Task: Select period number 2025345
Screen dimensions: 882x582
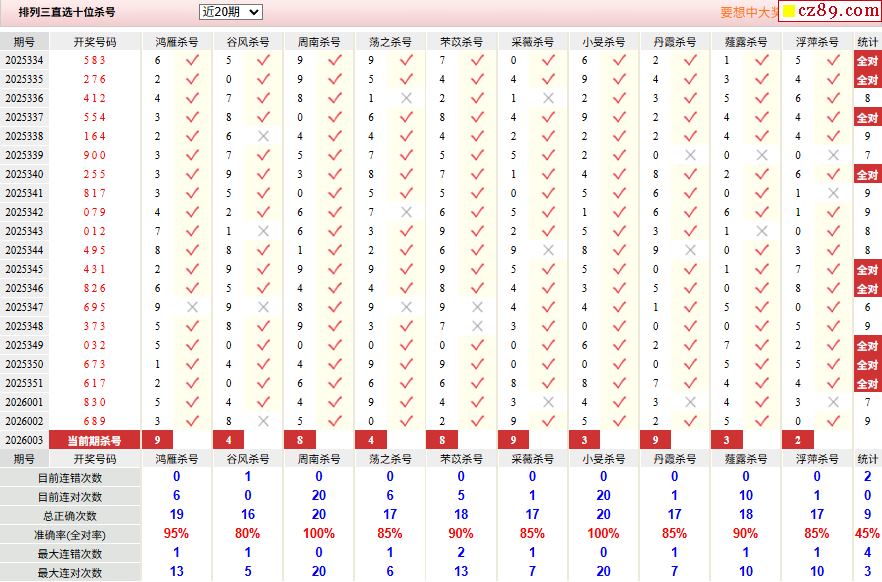Action: (24, 269)
